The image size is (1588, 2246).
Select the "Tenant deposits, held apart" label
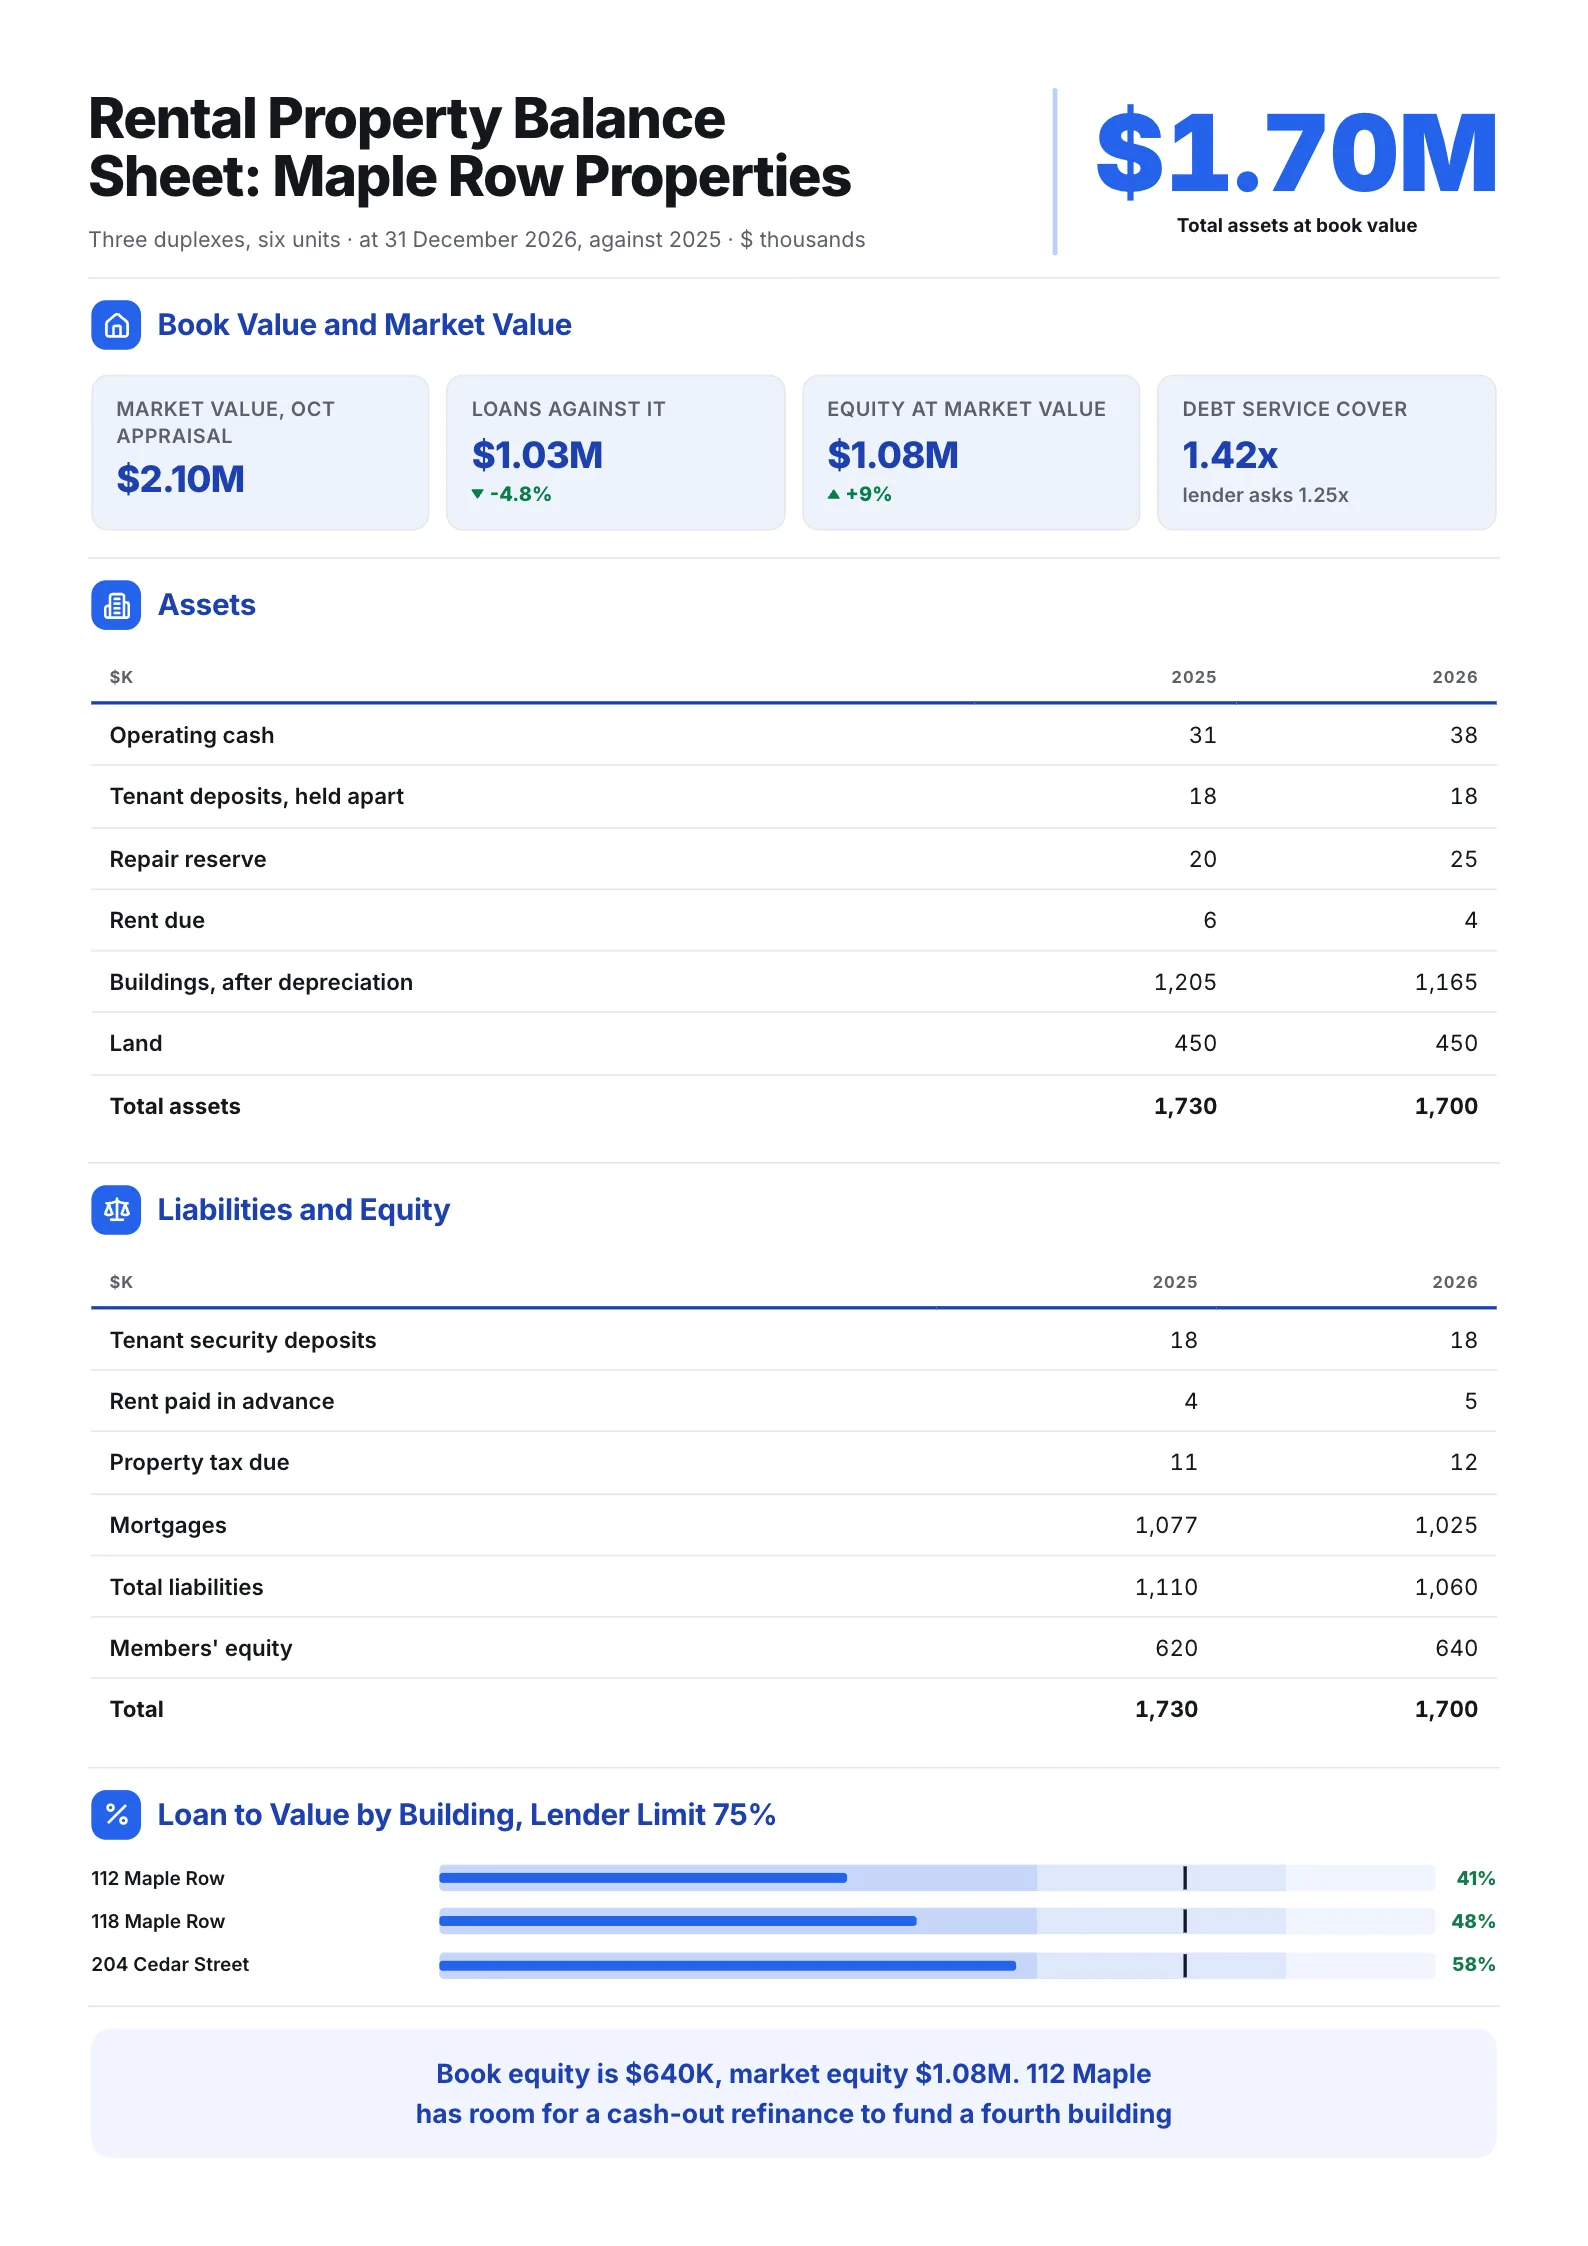[x=257, y=796]
